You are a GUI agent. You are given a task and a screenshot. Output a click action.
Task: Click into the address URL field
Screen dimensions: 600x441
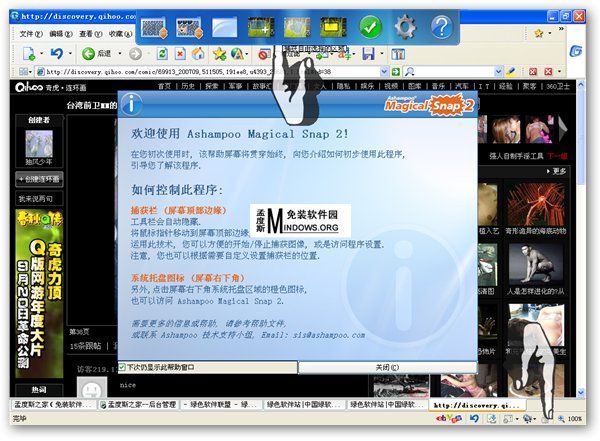[212, 72]
